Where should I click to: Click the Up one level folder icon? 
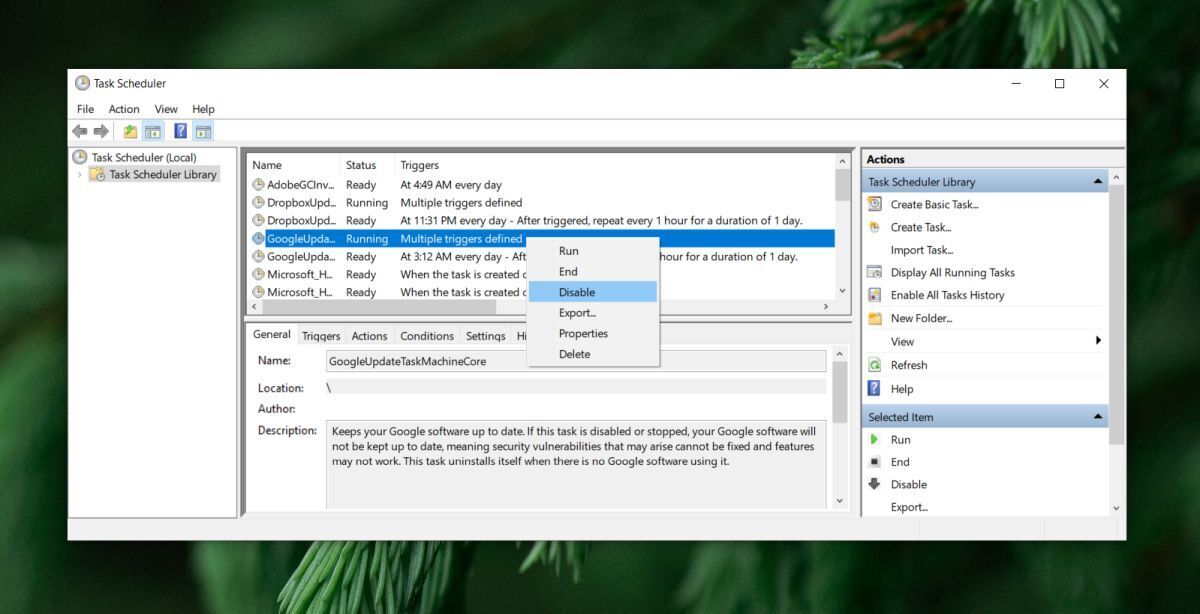click(x=130, y=131)
